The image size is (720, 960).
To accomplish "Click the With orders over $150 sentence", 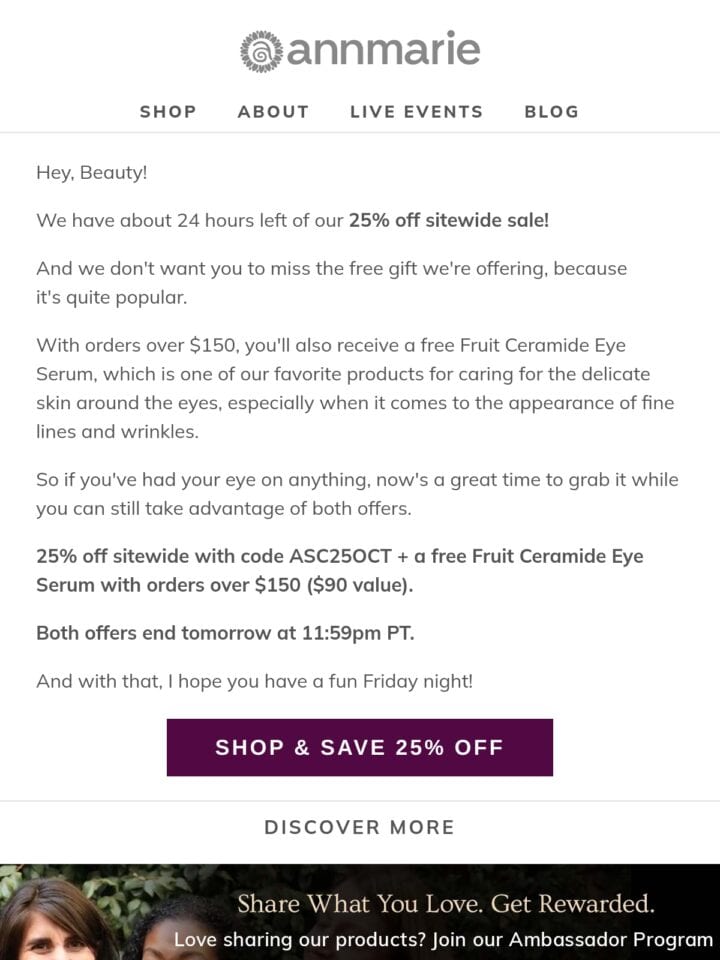I will (355, 388).
